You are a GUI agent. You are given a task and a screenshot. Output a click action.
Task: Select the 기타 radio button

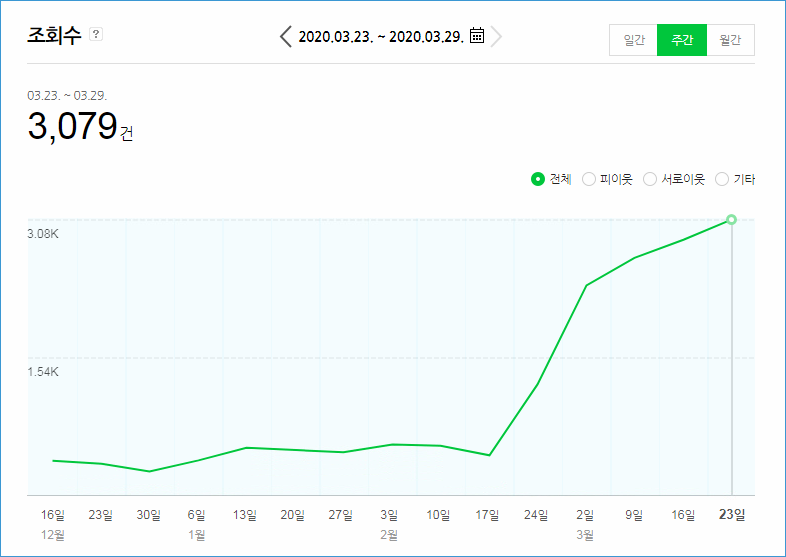pyautogui.click(x=722, y=179)
